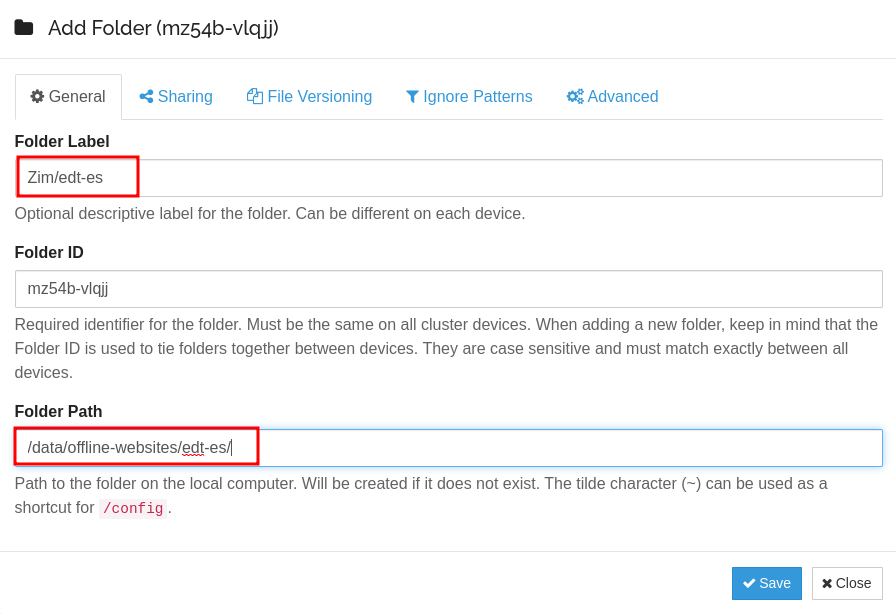Open the File Versioning tab
896x614 pixels.
[x=310, y=97]
